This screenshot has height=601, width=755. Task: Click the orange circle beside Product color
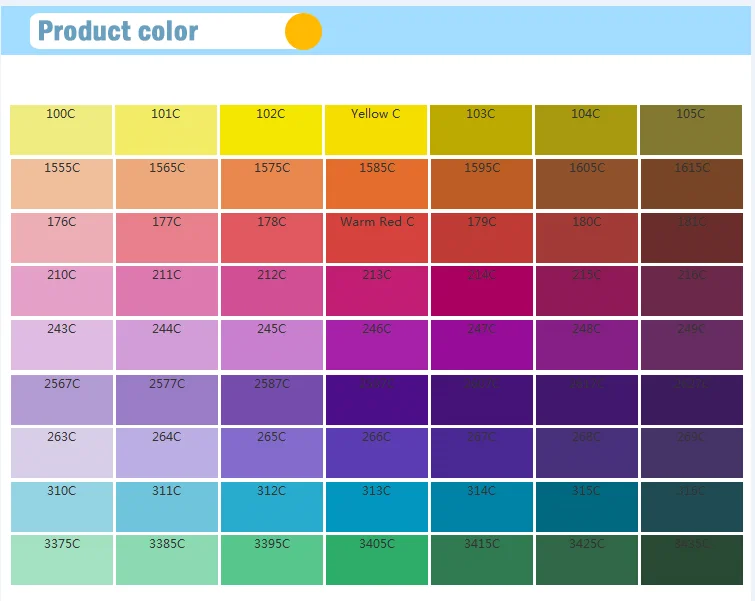click(303, 31)
